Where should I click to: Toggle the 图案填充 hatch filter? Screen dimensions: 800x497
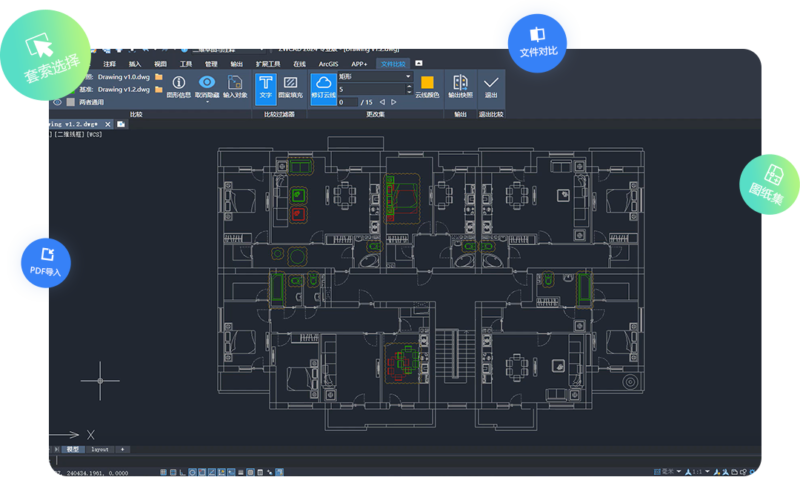click(290, 86)
